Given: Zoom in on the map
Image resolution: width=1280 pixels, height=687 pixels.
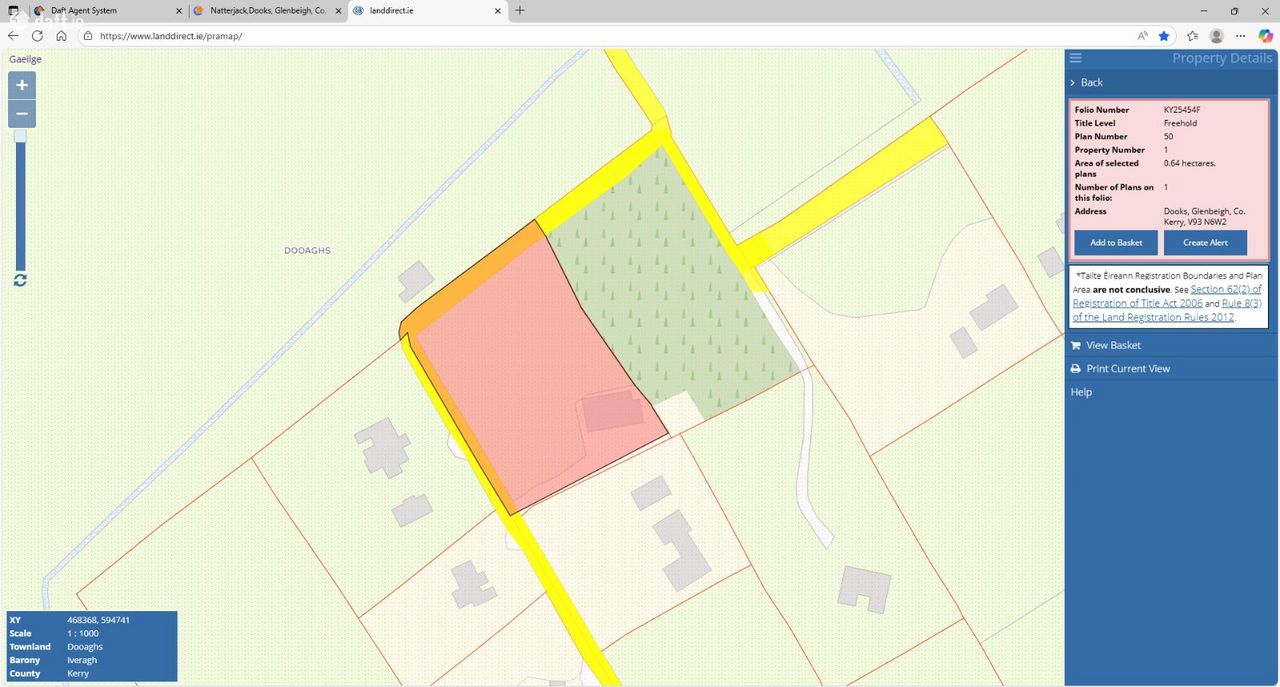Looking at the screenshot, I should point(21,85).
